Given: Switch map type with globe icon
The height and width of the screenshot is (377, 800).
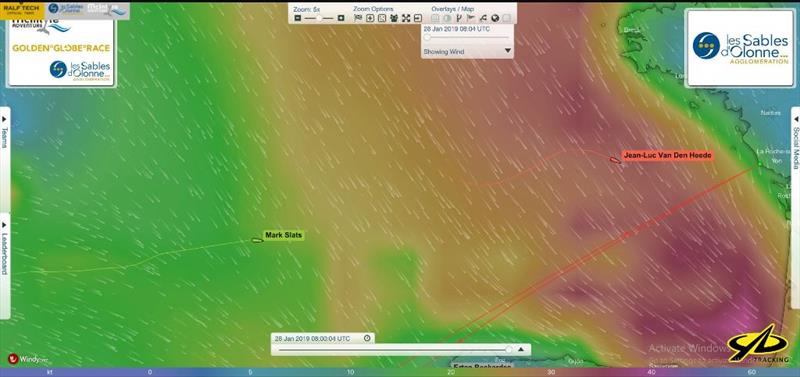Looking at the screenshot, I should click(495, 18).
